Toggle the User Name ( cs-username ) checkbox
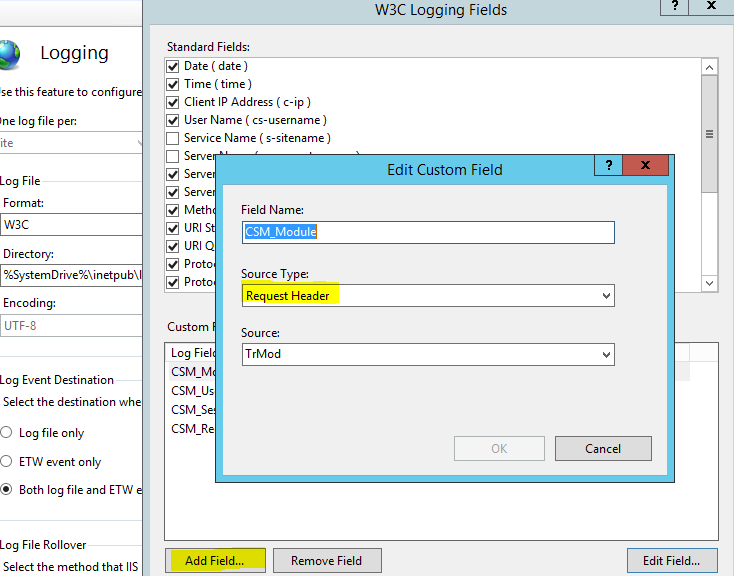The image size is (734, 576). [x=173, y=120]
